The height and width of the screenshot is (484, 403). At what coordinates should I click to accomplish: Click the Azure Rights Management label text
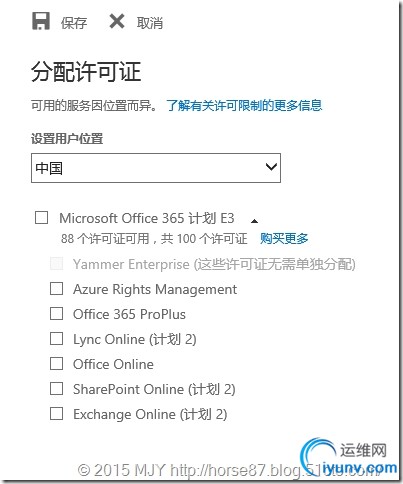pyautogui.click(x=155, y=289)
